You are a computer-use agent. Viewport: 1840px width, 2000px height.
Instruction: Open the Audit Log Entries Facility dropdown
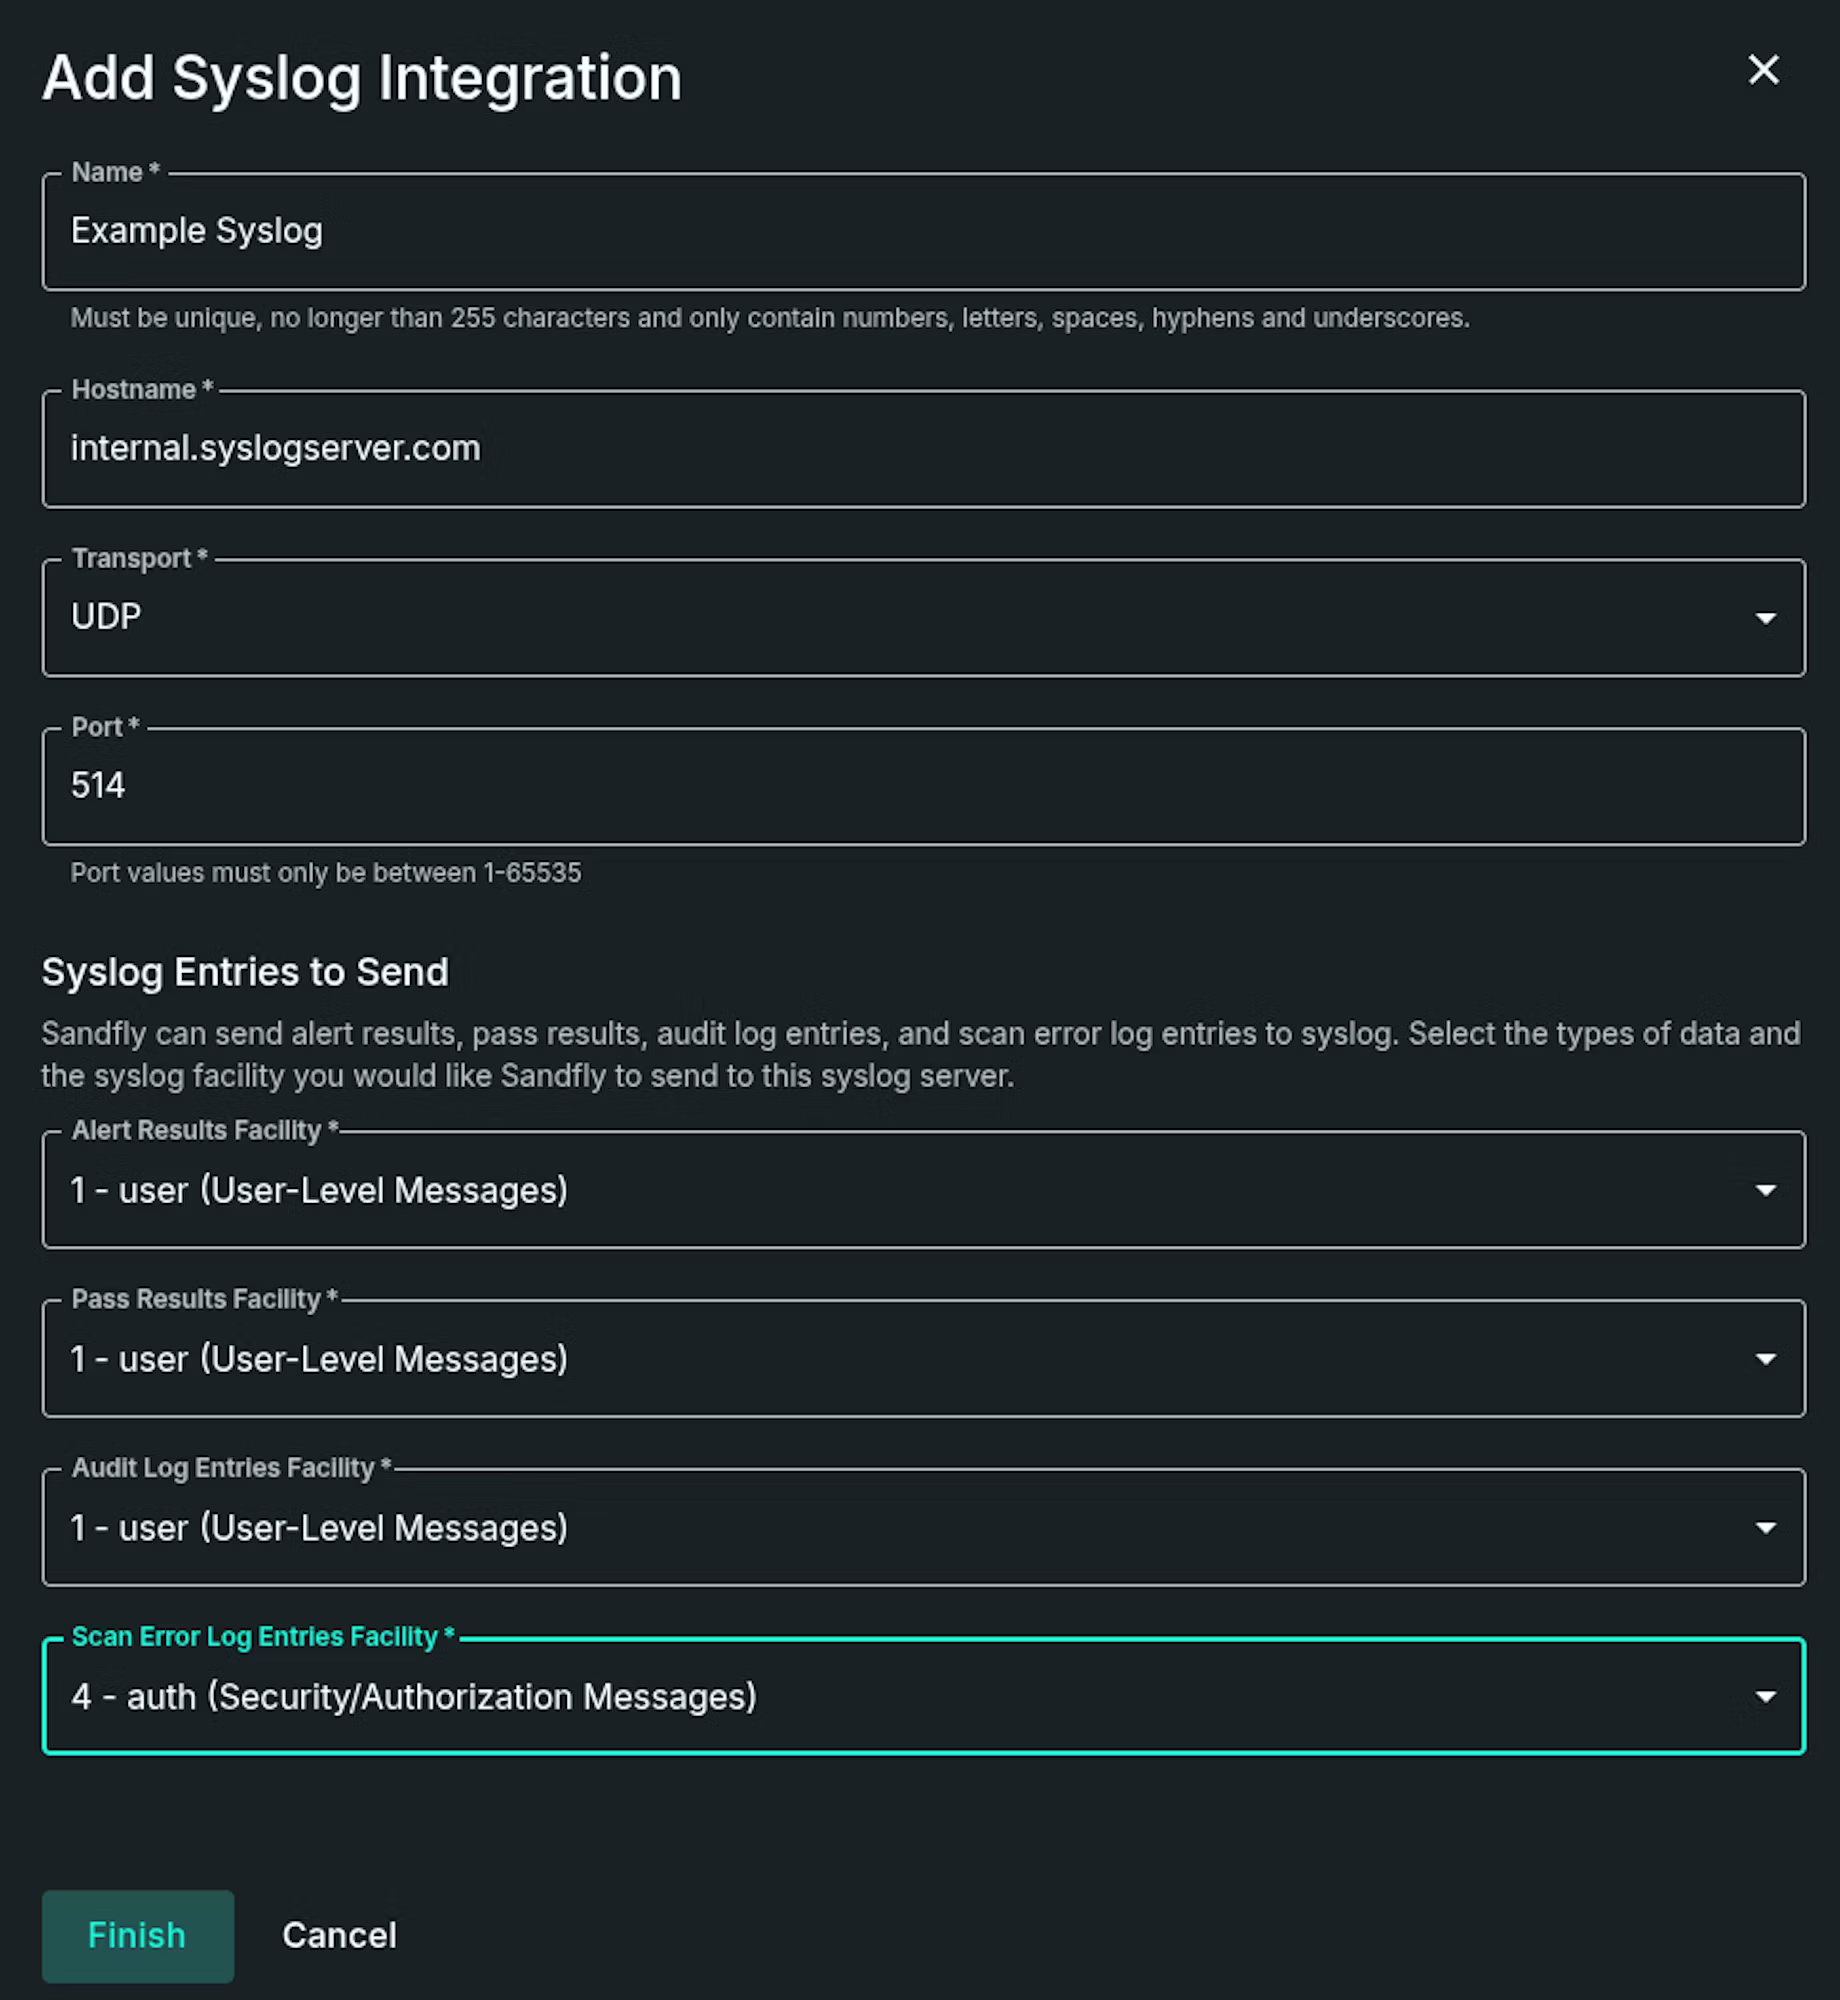tap(923, 1527)
